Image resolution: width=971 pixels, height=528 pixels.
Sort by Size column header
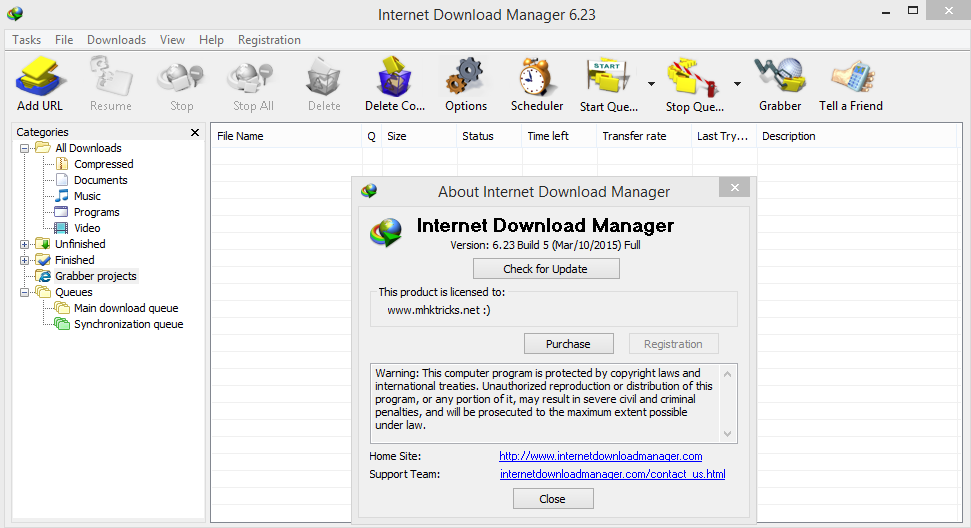coord(419,136)
